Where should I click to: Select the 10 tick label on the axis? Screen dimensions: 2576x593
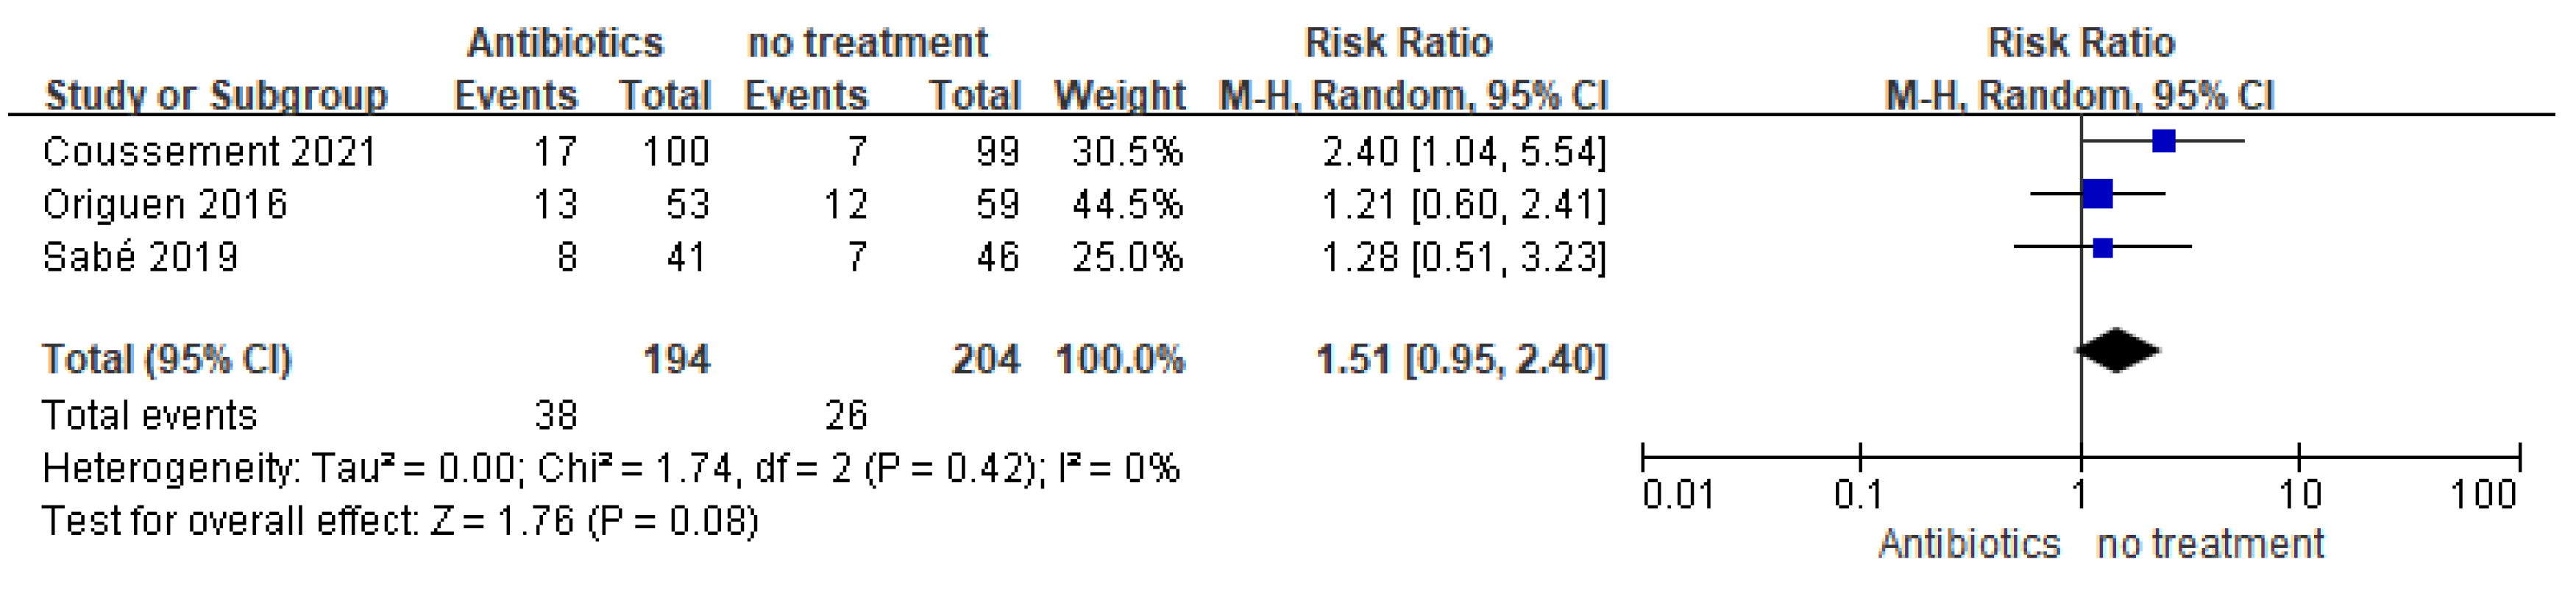point(2299,495)
